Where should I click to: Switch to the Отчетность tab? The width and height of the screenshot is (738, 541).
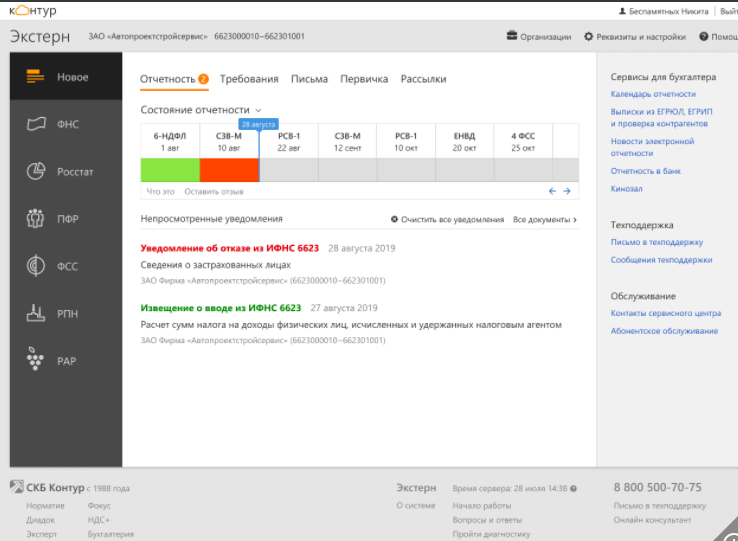click(x=168, y=79)
